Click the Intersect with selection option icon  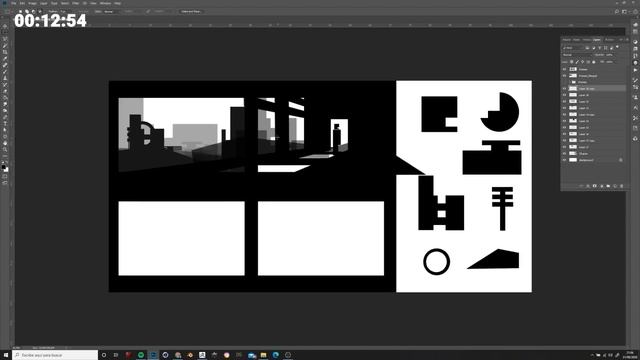point(40,11)
